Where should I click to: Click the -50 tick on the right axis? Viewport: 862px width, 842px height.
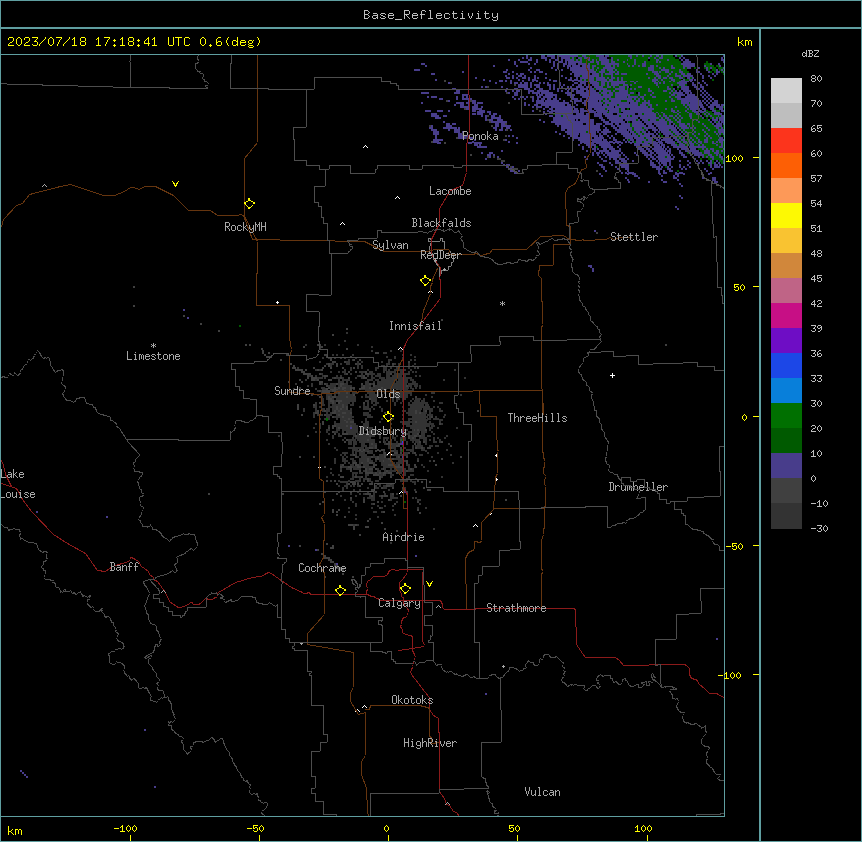click(735, 546)
